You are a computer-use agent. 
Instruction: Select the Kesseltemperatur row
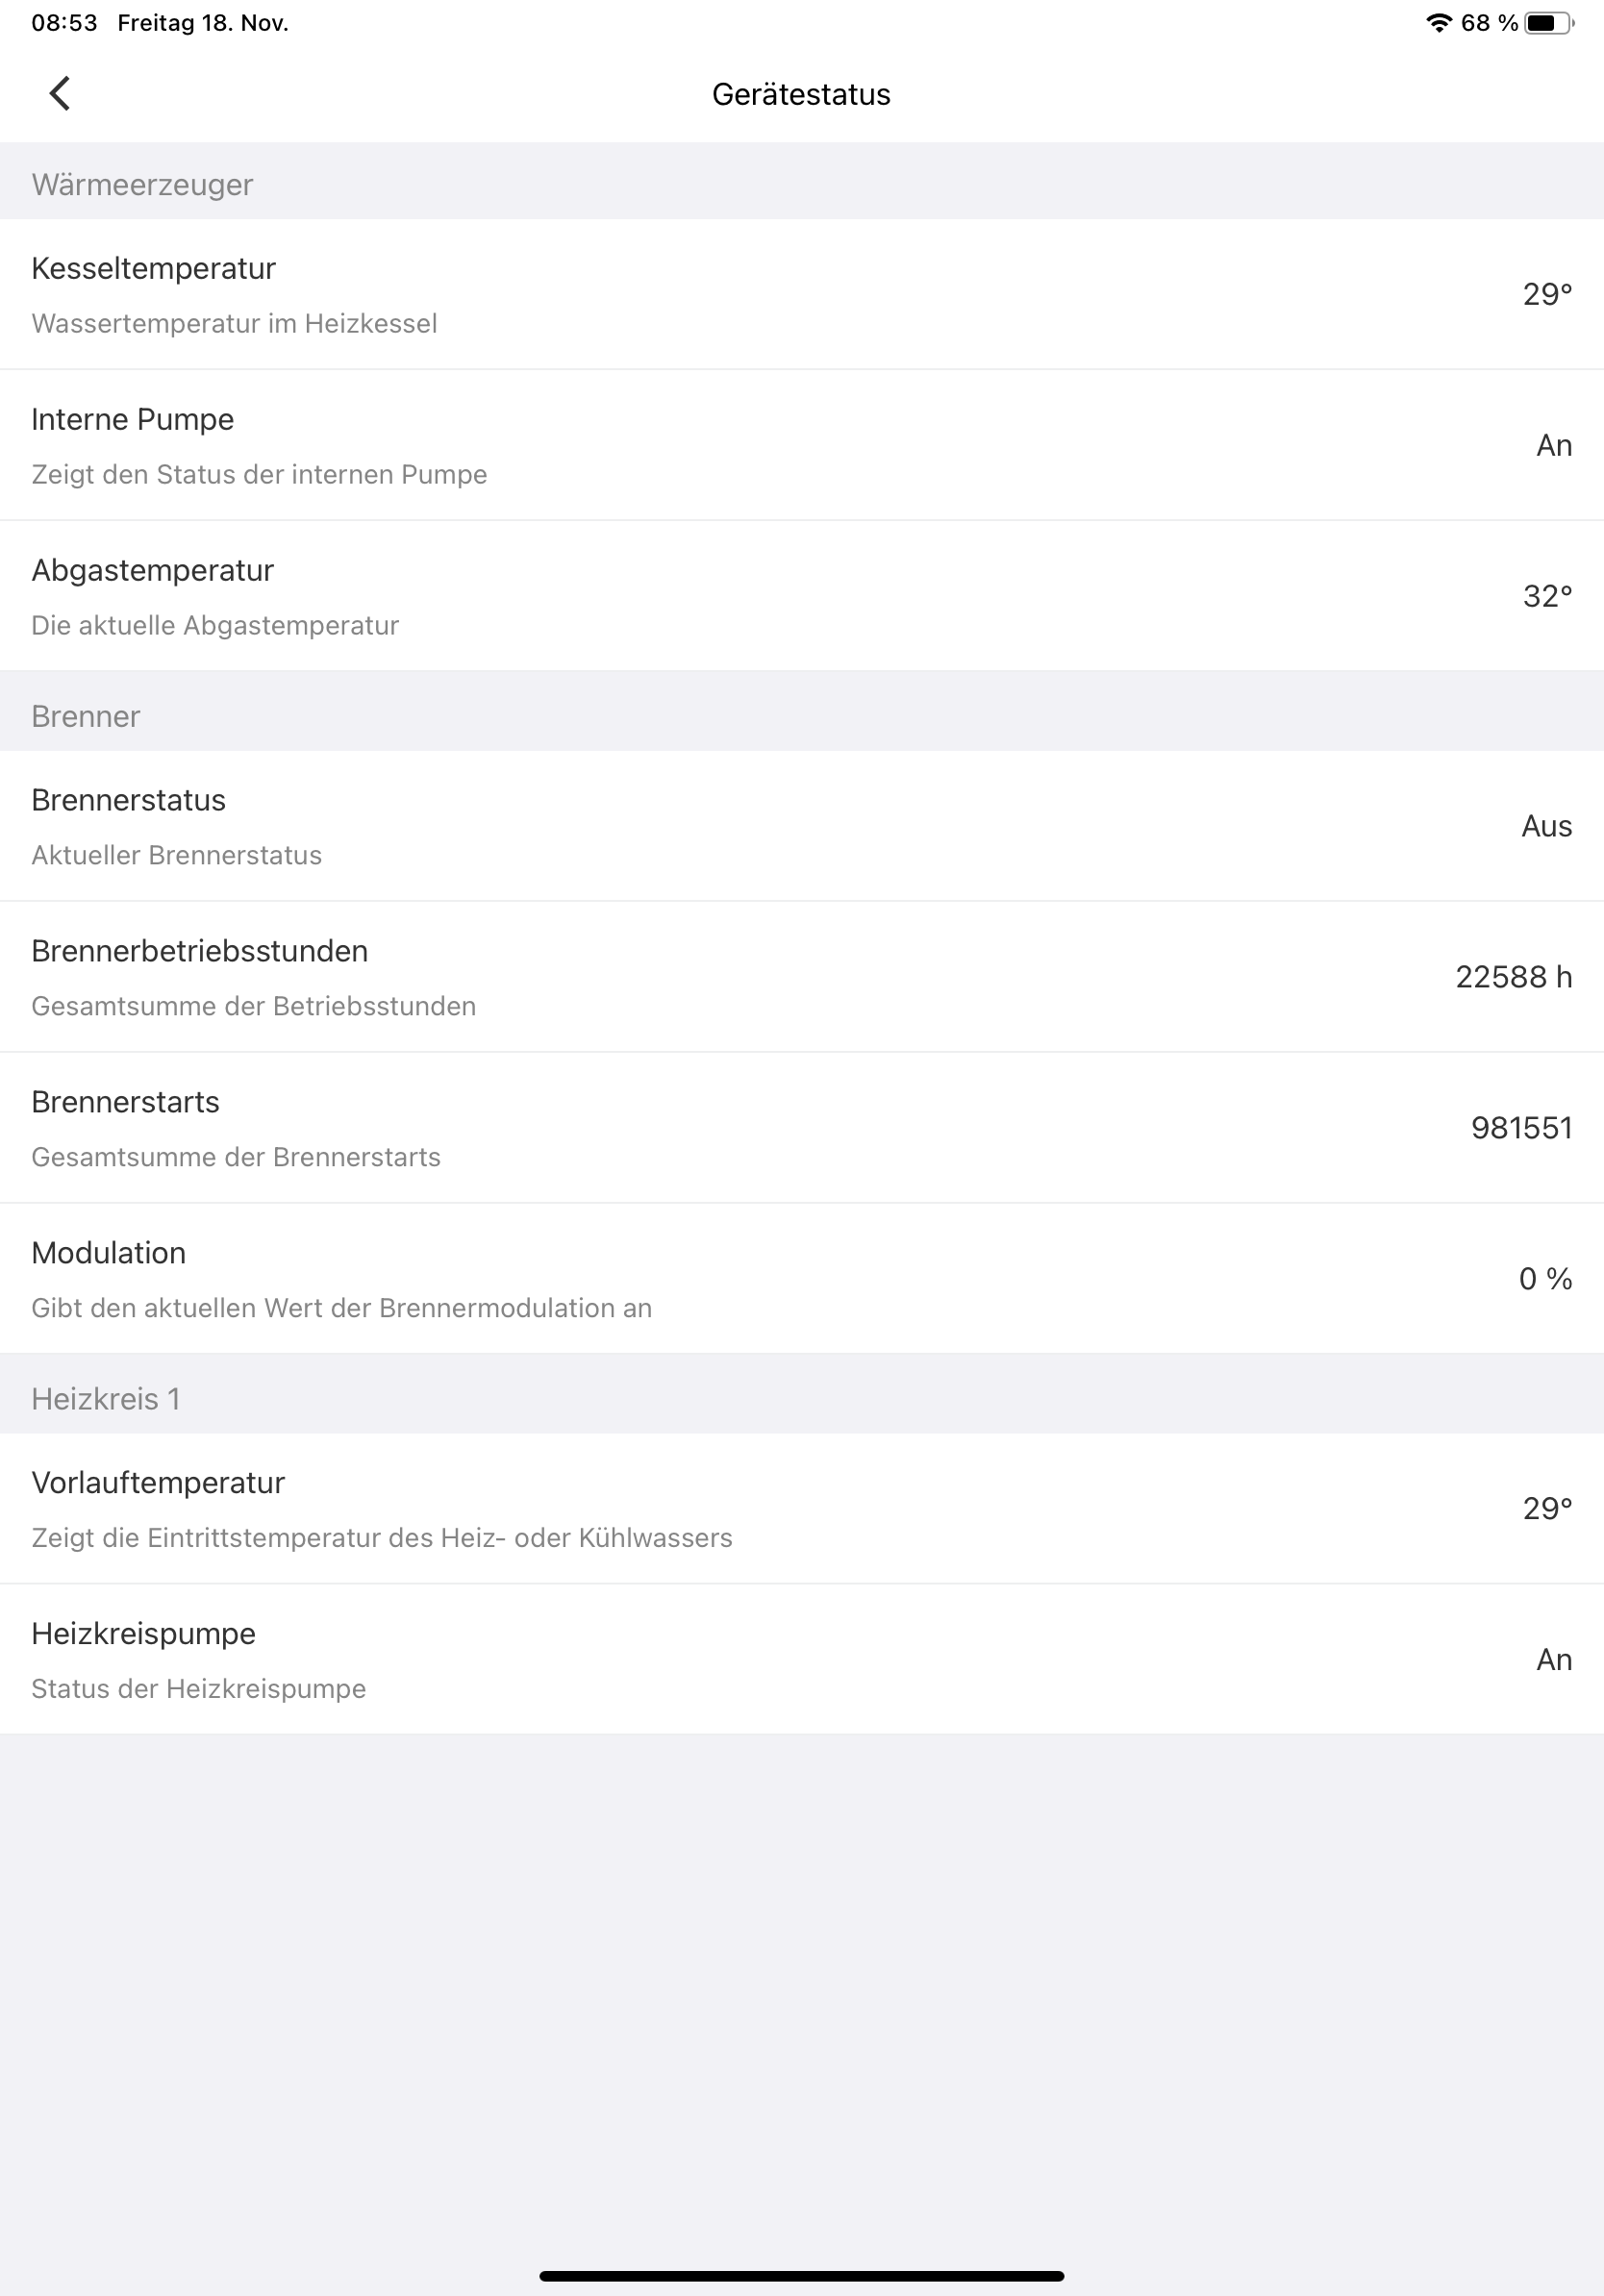click(x=800, y=294)
